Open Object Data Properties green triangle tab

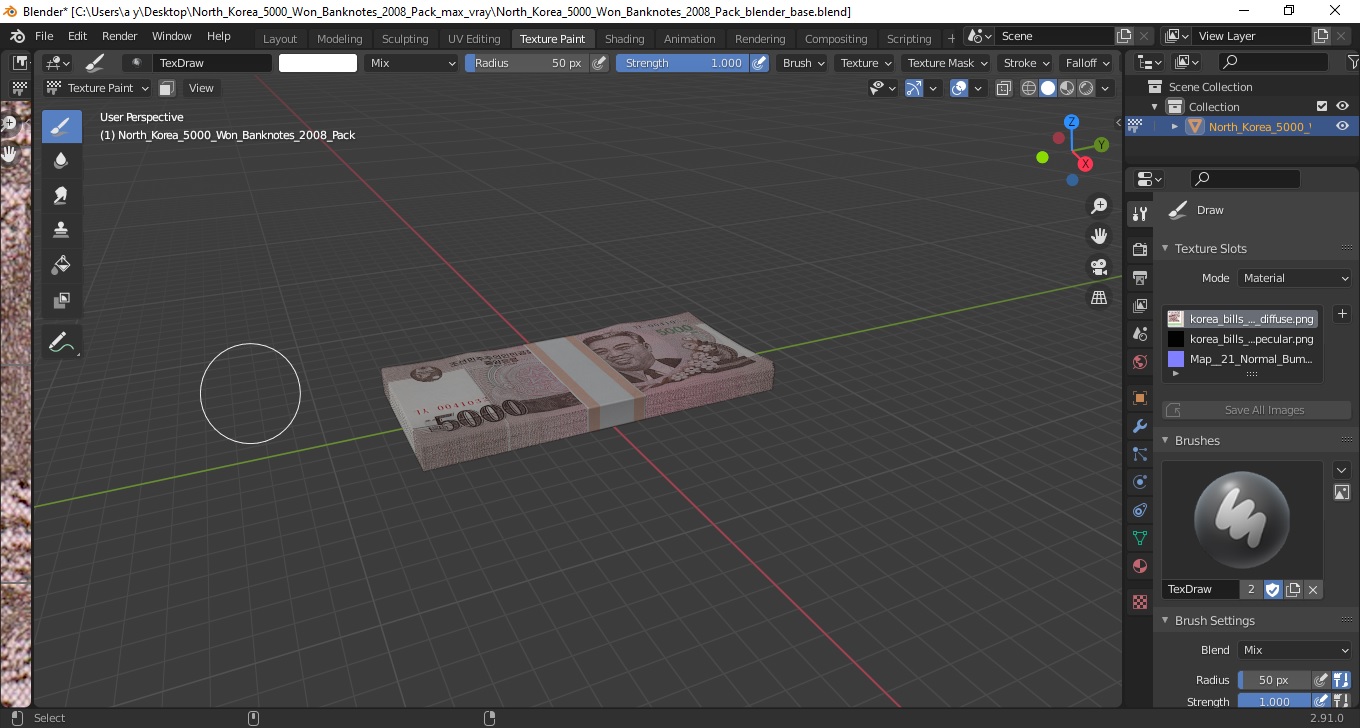1139,538
